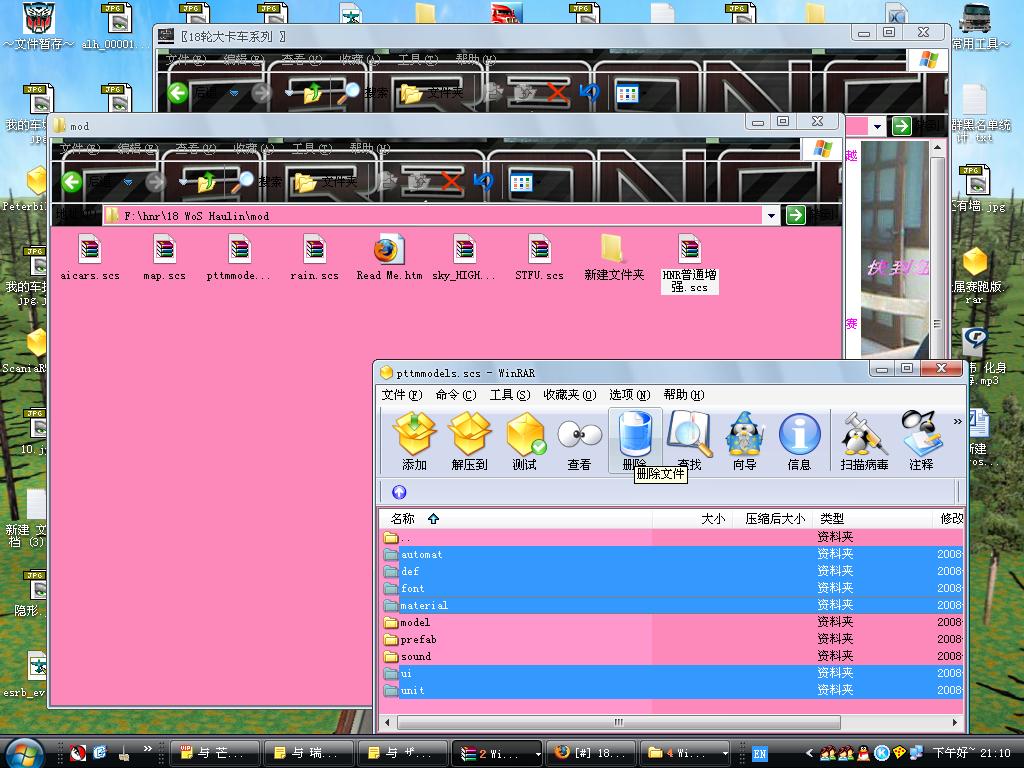This screenshot has height=768, width=1024.
Task: Click red delete X in mod window toolbar
Action: click(x=452, y=182)
